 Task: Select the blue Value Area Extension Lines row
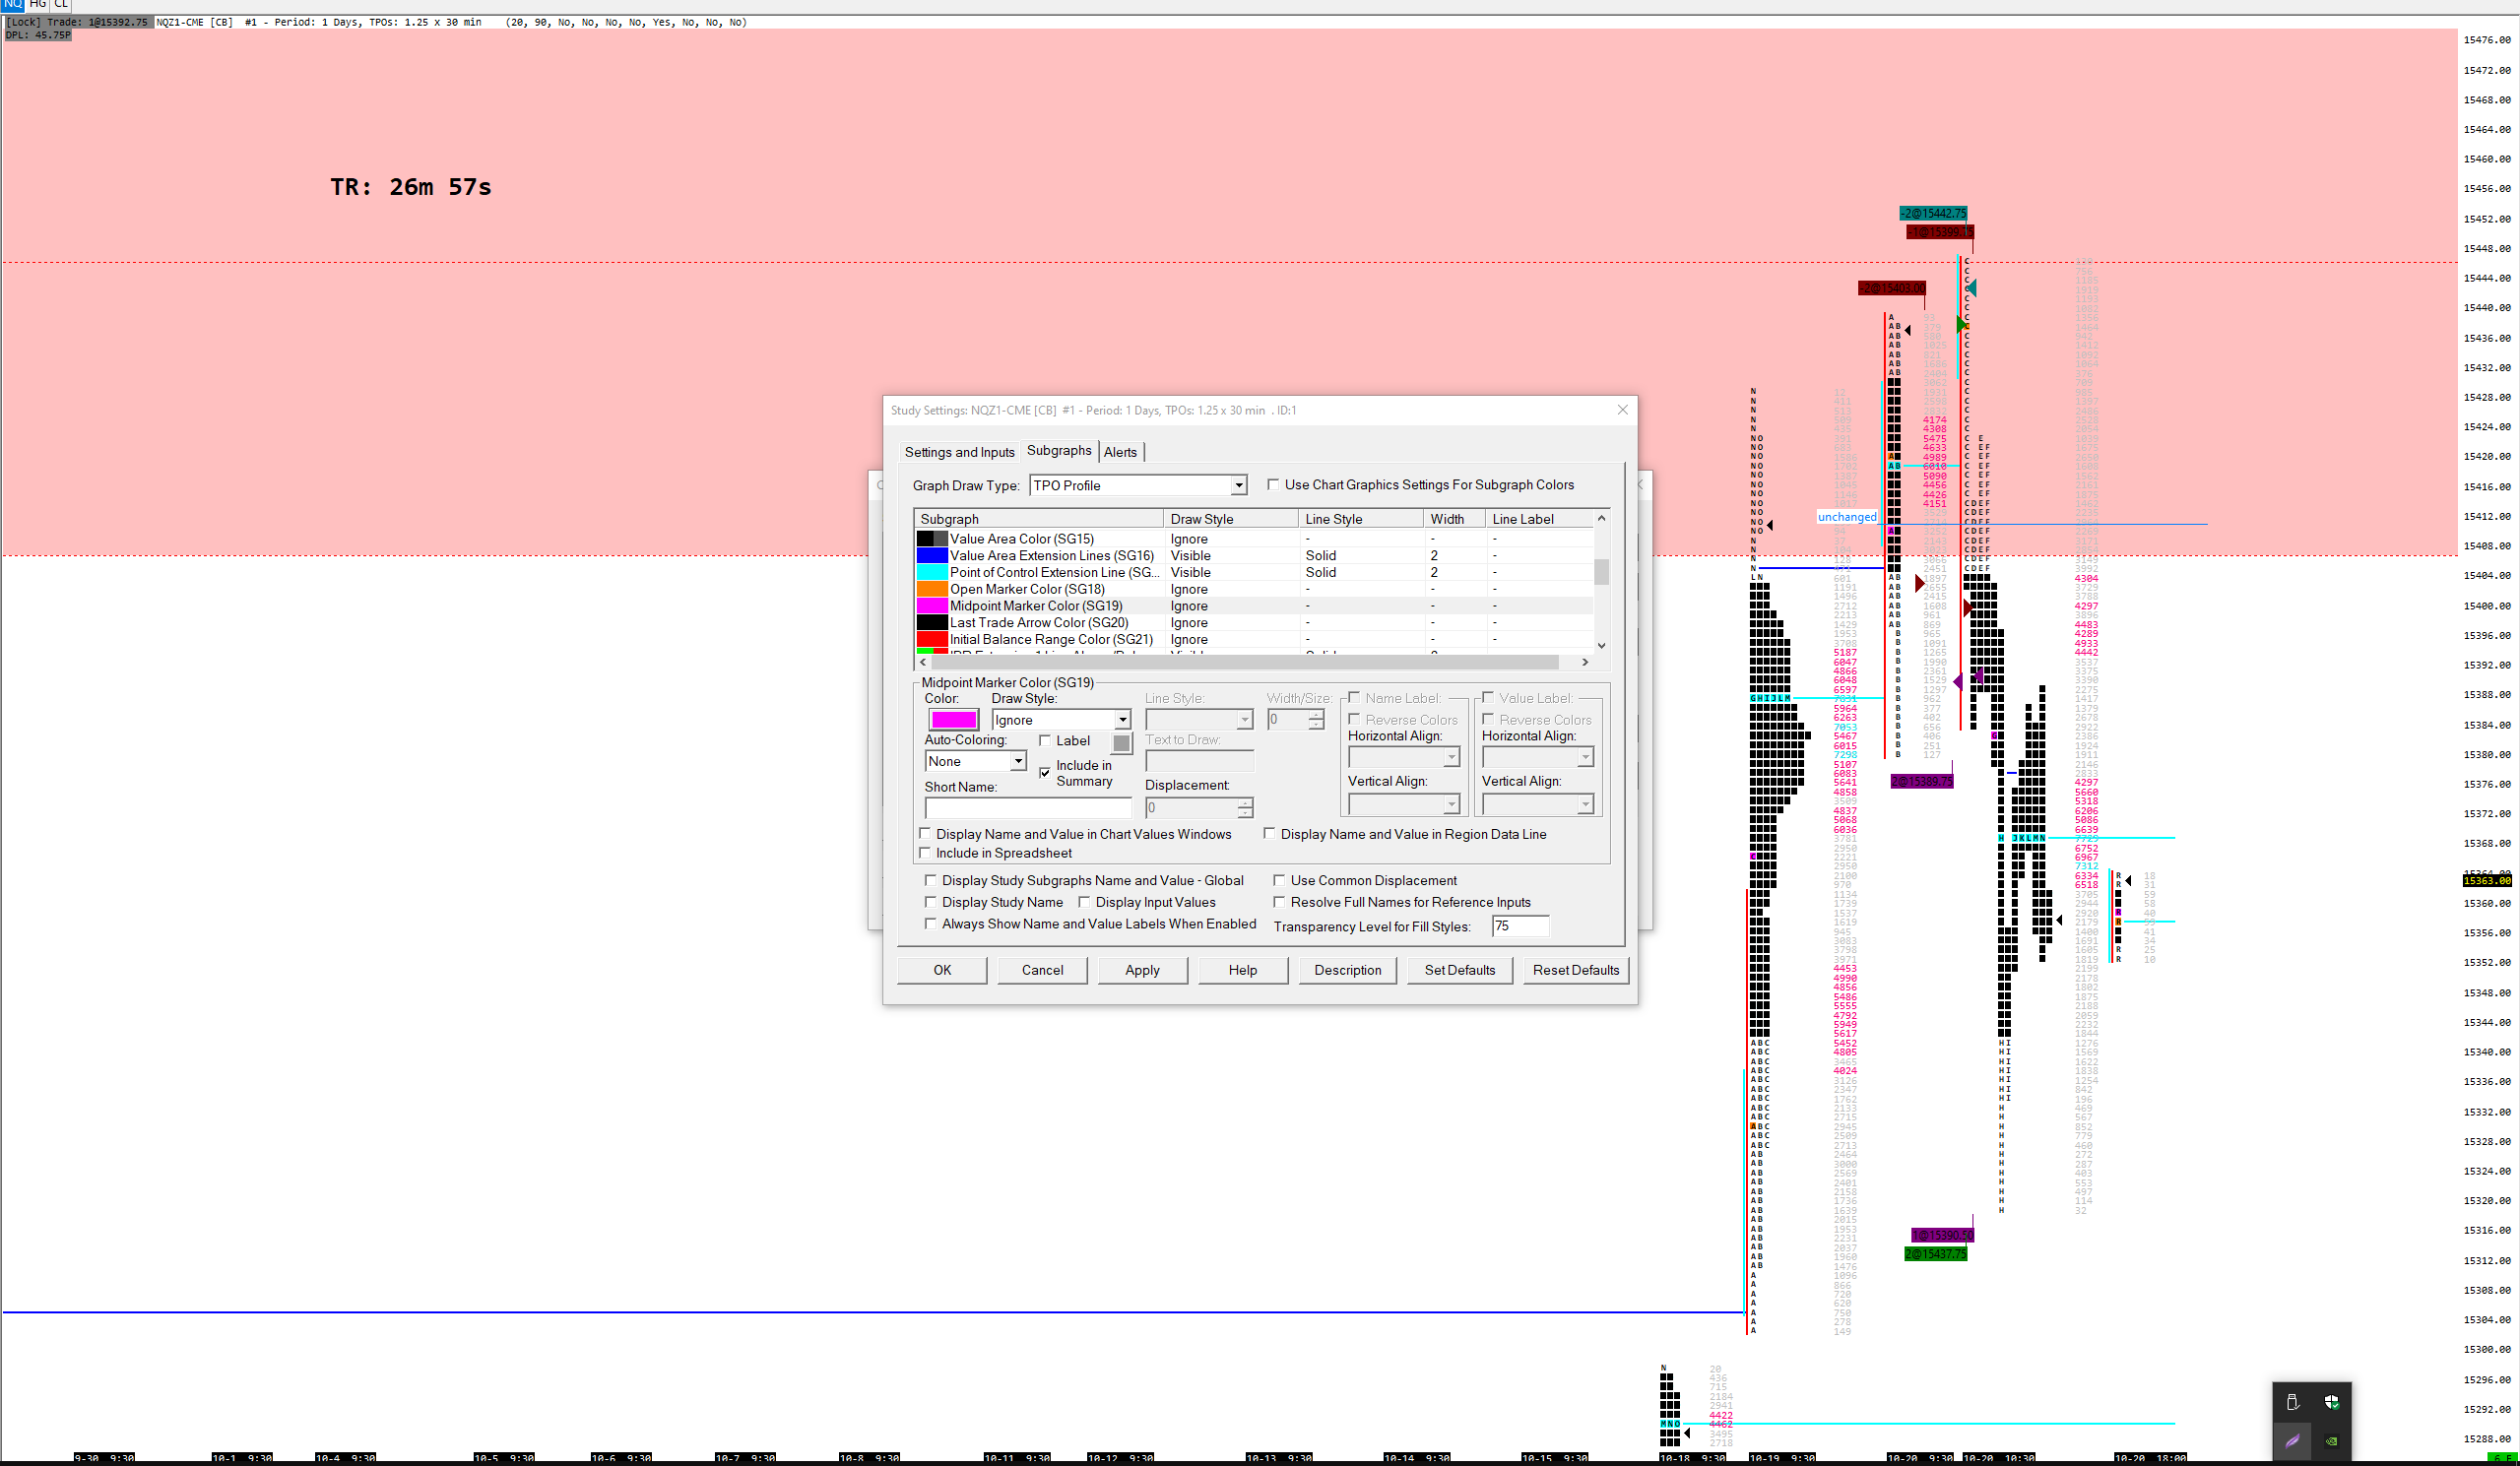[1050, 555]
